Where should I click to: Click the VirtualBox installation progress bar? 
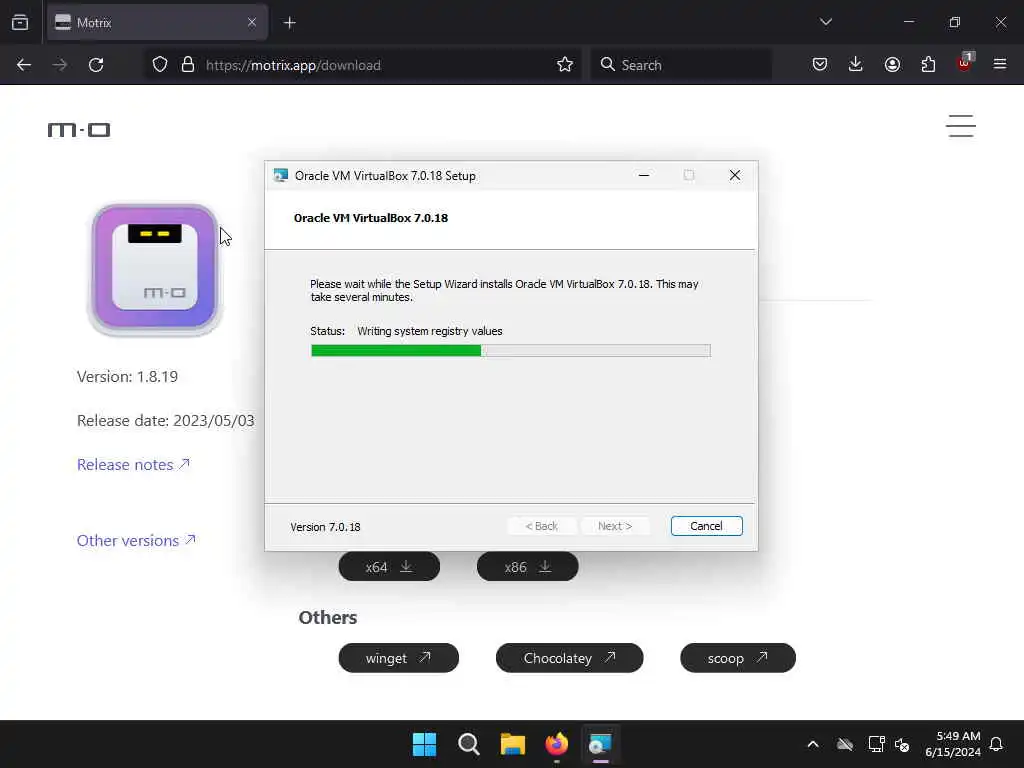click(511, 351)
